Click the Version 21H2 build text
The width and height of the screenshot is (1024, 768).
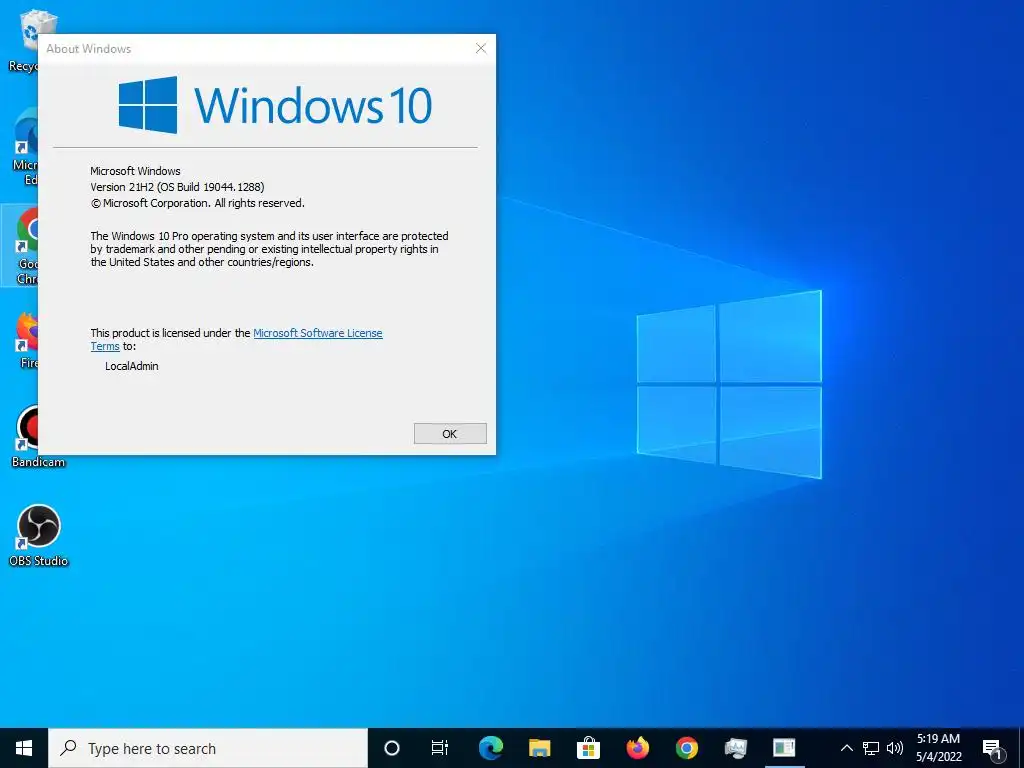tap(177, 187)
